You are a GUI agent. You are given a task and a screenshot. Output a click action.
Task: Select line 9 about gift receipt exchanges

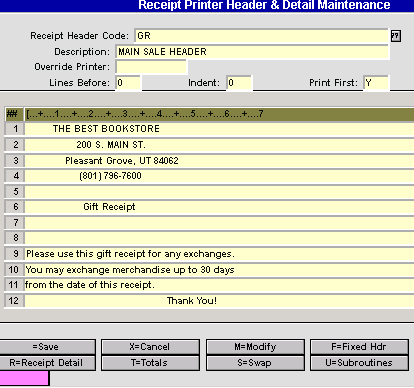pyautogui.click(x=219, y=254)
